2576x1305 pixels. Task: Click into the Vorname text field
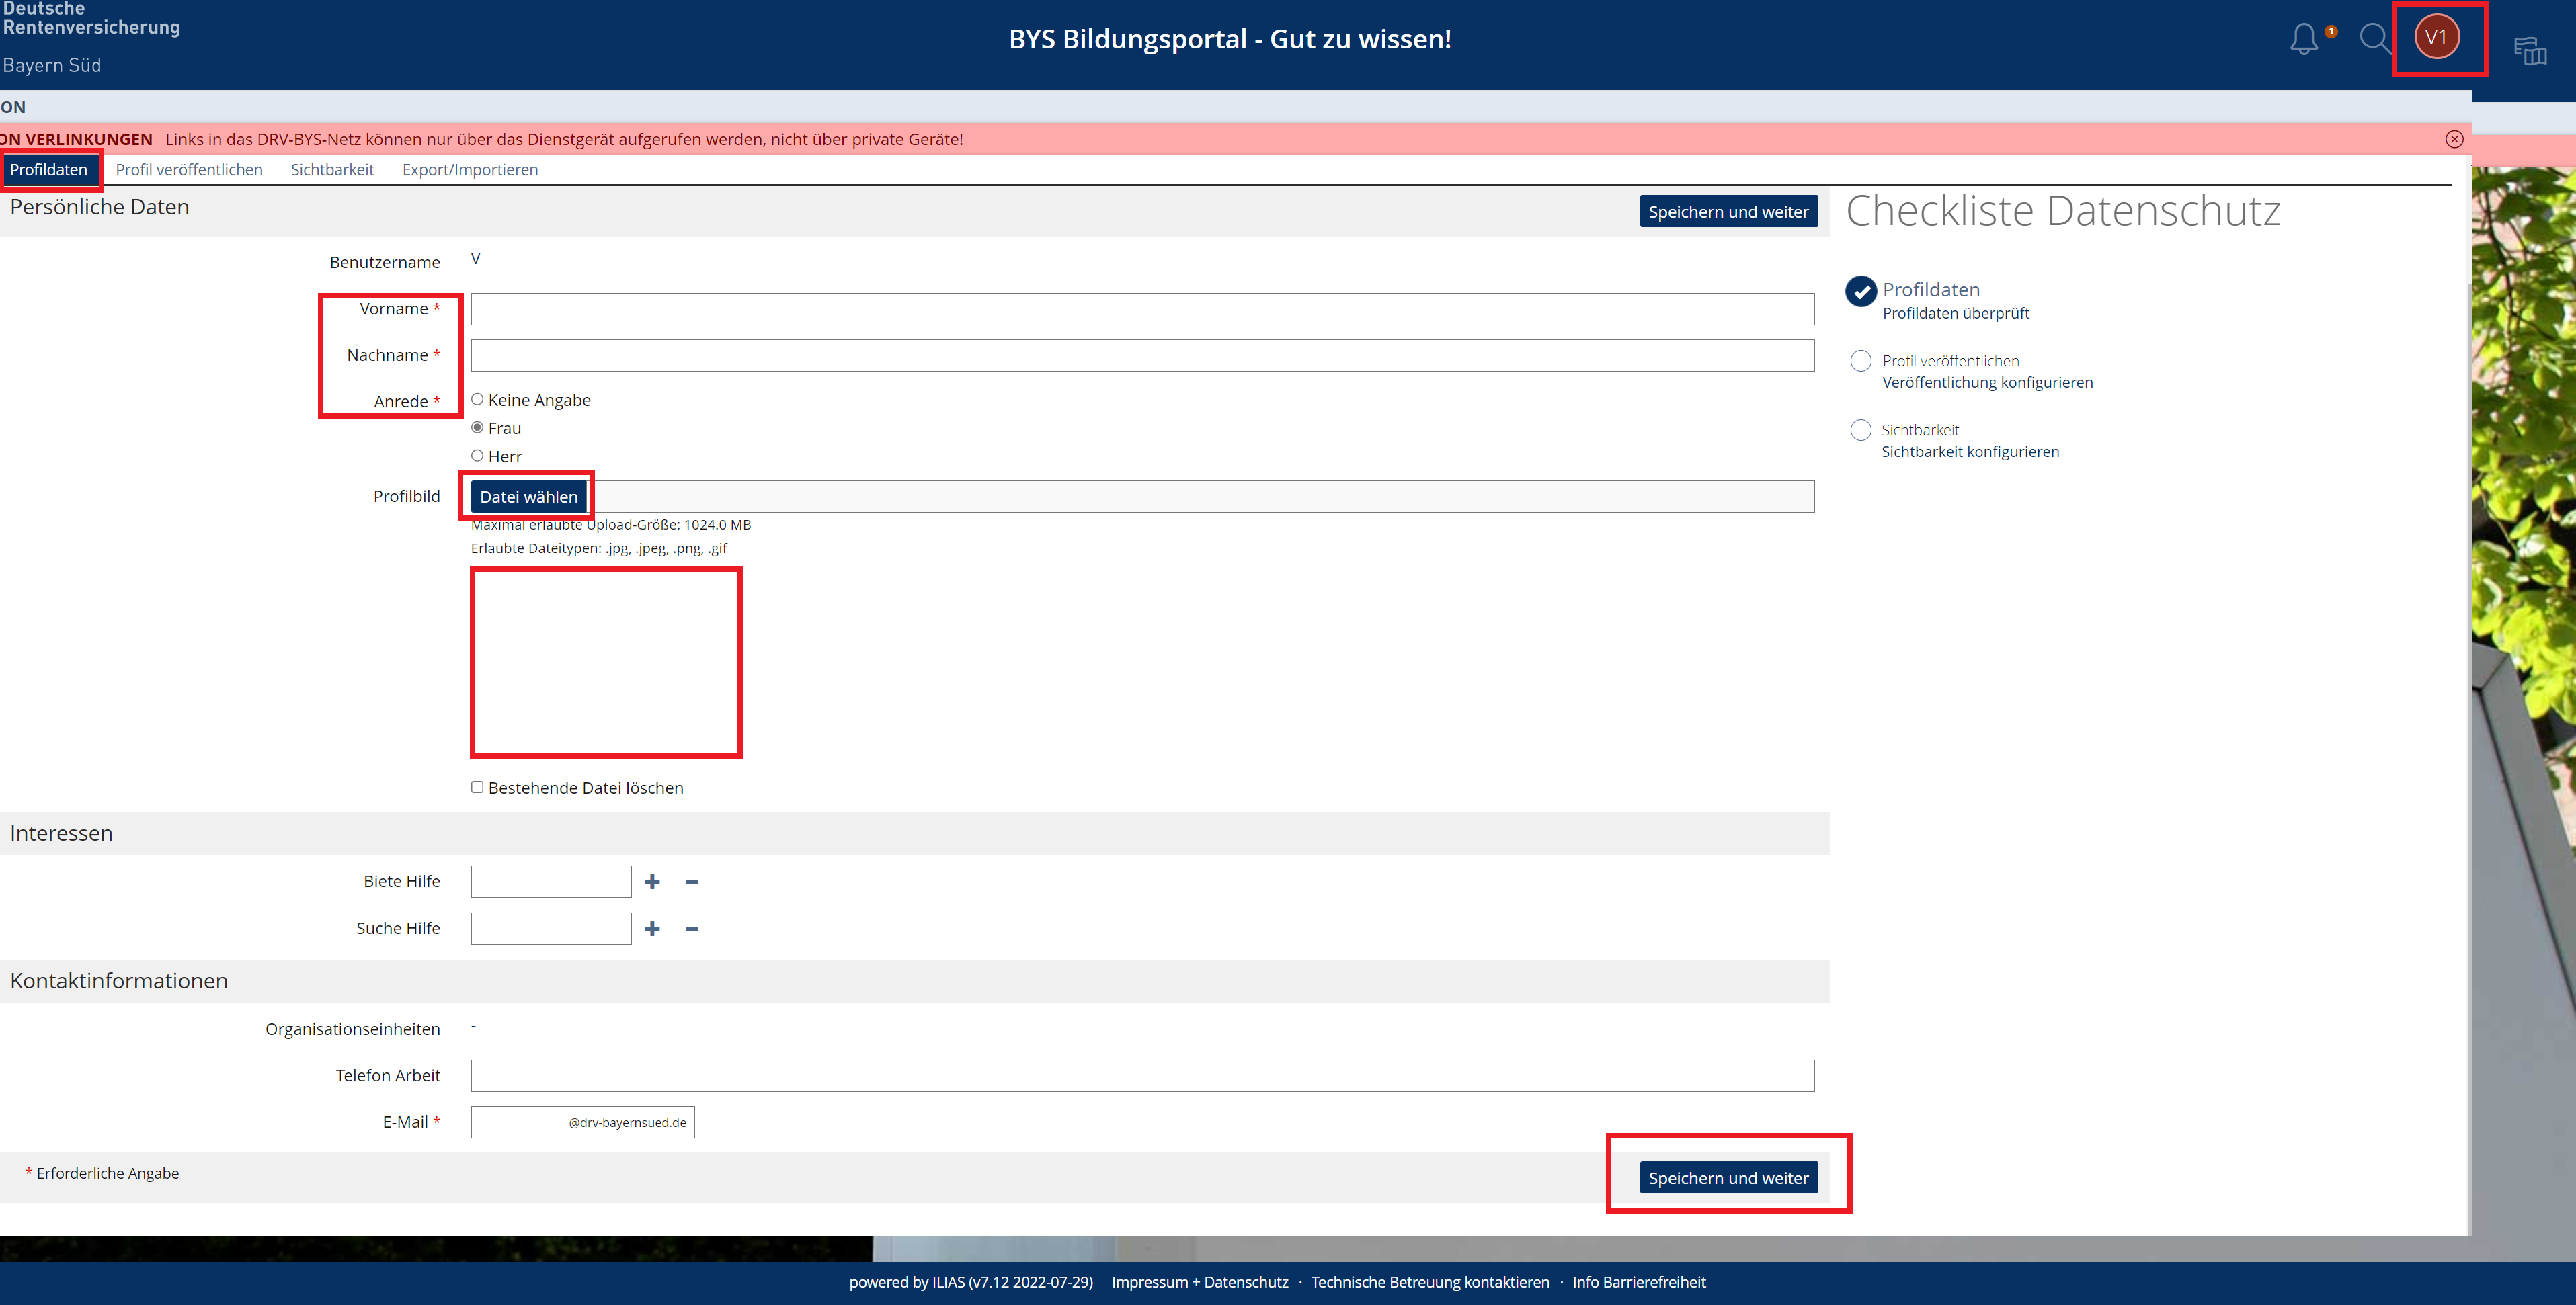pyautogui.click(x=1142, y=309)
